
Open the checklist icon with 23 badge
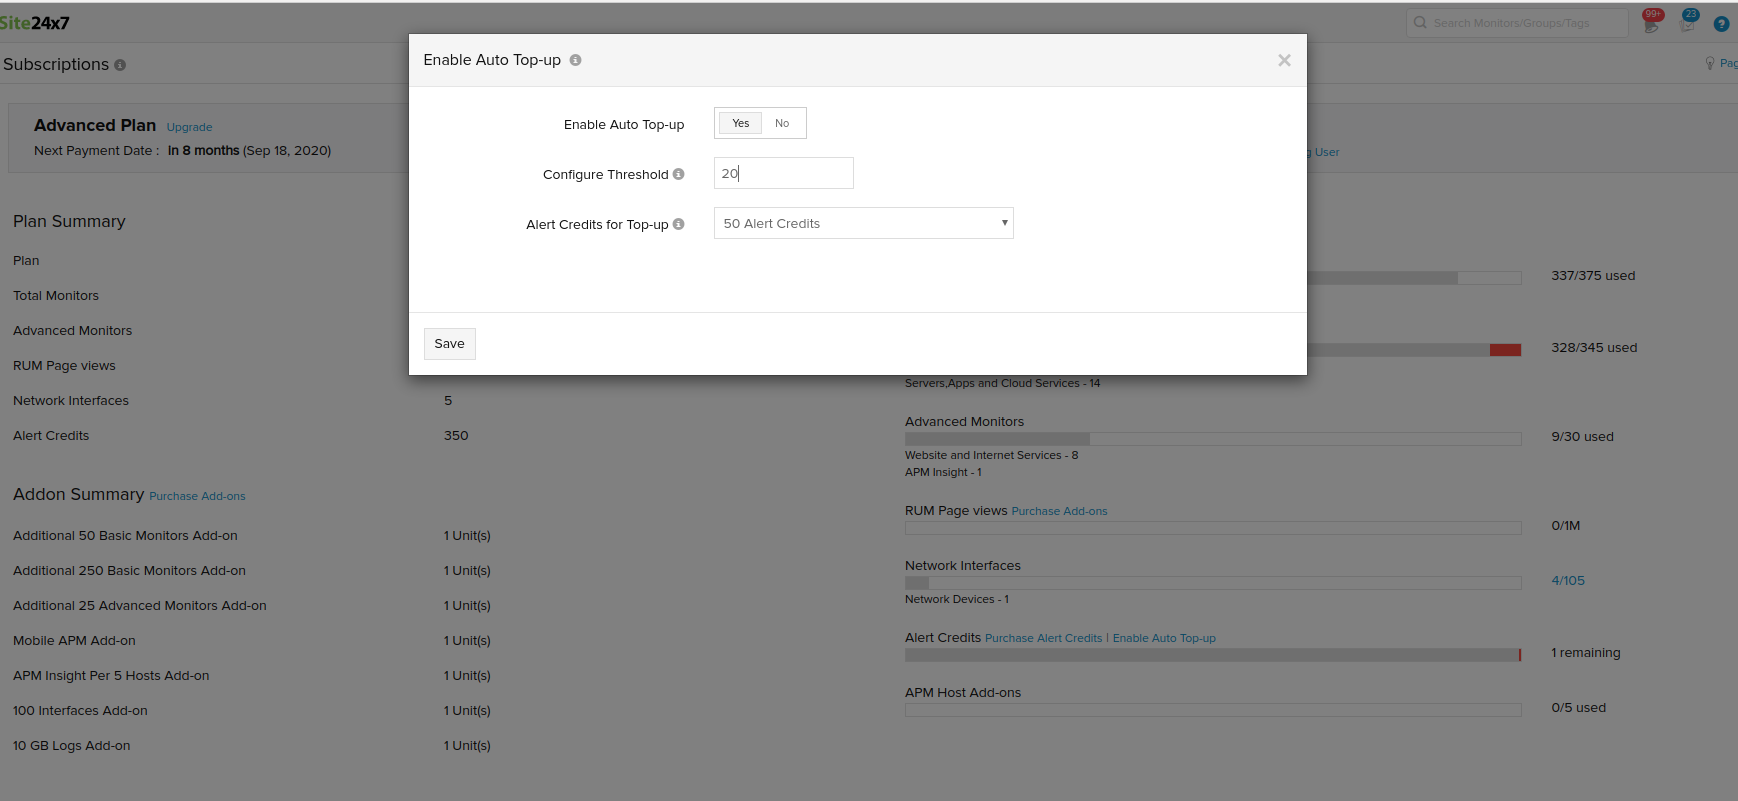coord(1688,23)
